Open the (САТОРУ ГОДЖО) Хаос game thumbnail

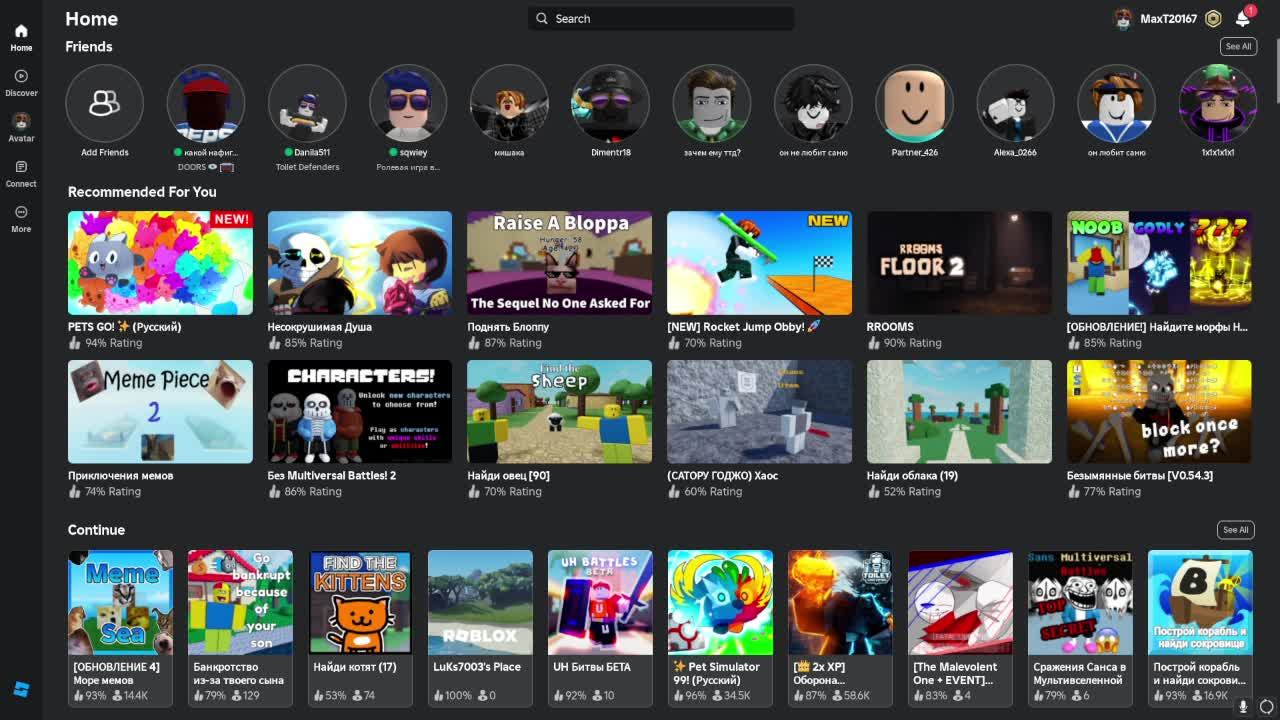(x=759, y=412)
